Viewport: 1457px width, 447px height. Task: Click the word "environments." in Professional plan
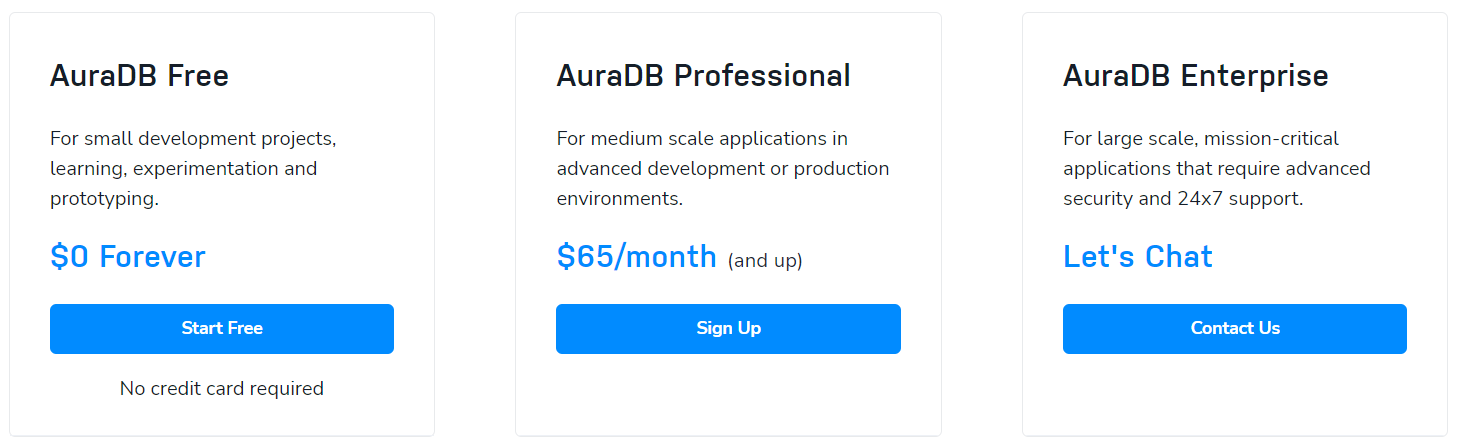620,199
